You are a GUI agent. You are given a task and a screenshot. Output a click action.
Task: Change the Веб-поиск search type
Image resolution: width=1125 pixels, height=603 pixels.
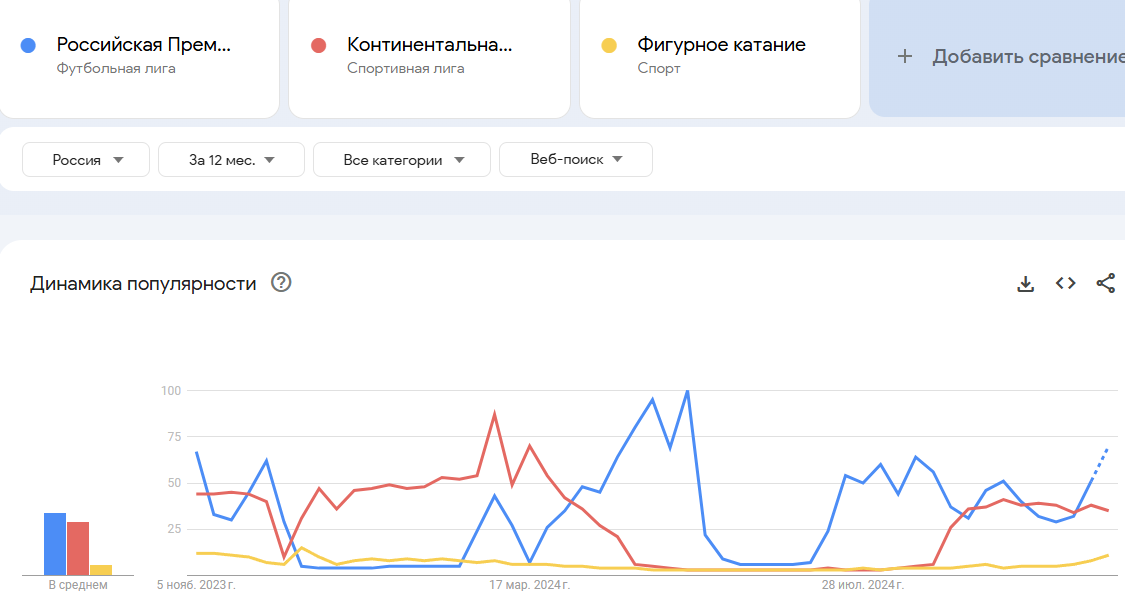(576, 159)
